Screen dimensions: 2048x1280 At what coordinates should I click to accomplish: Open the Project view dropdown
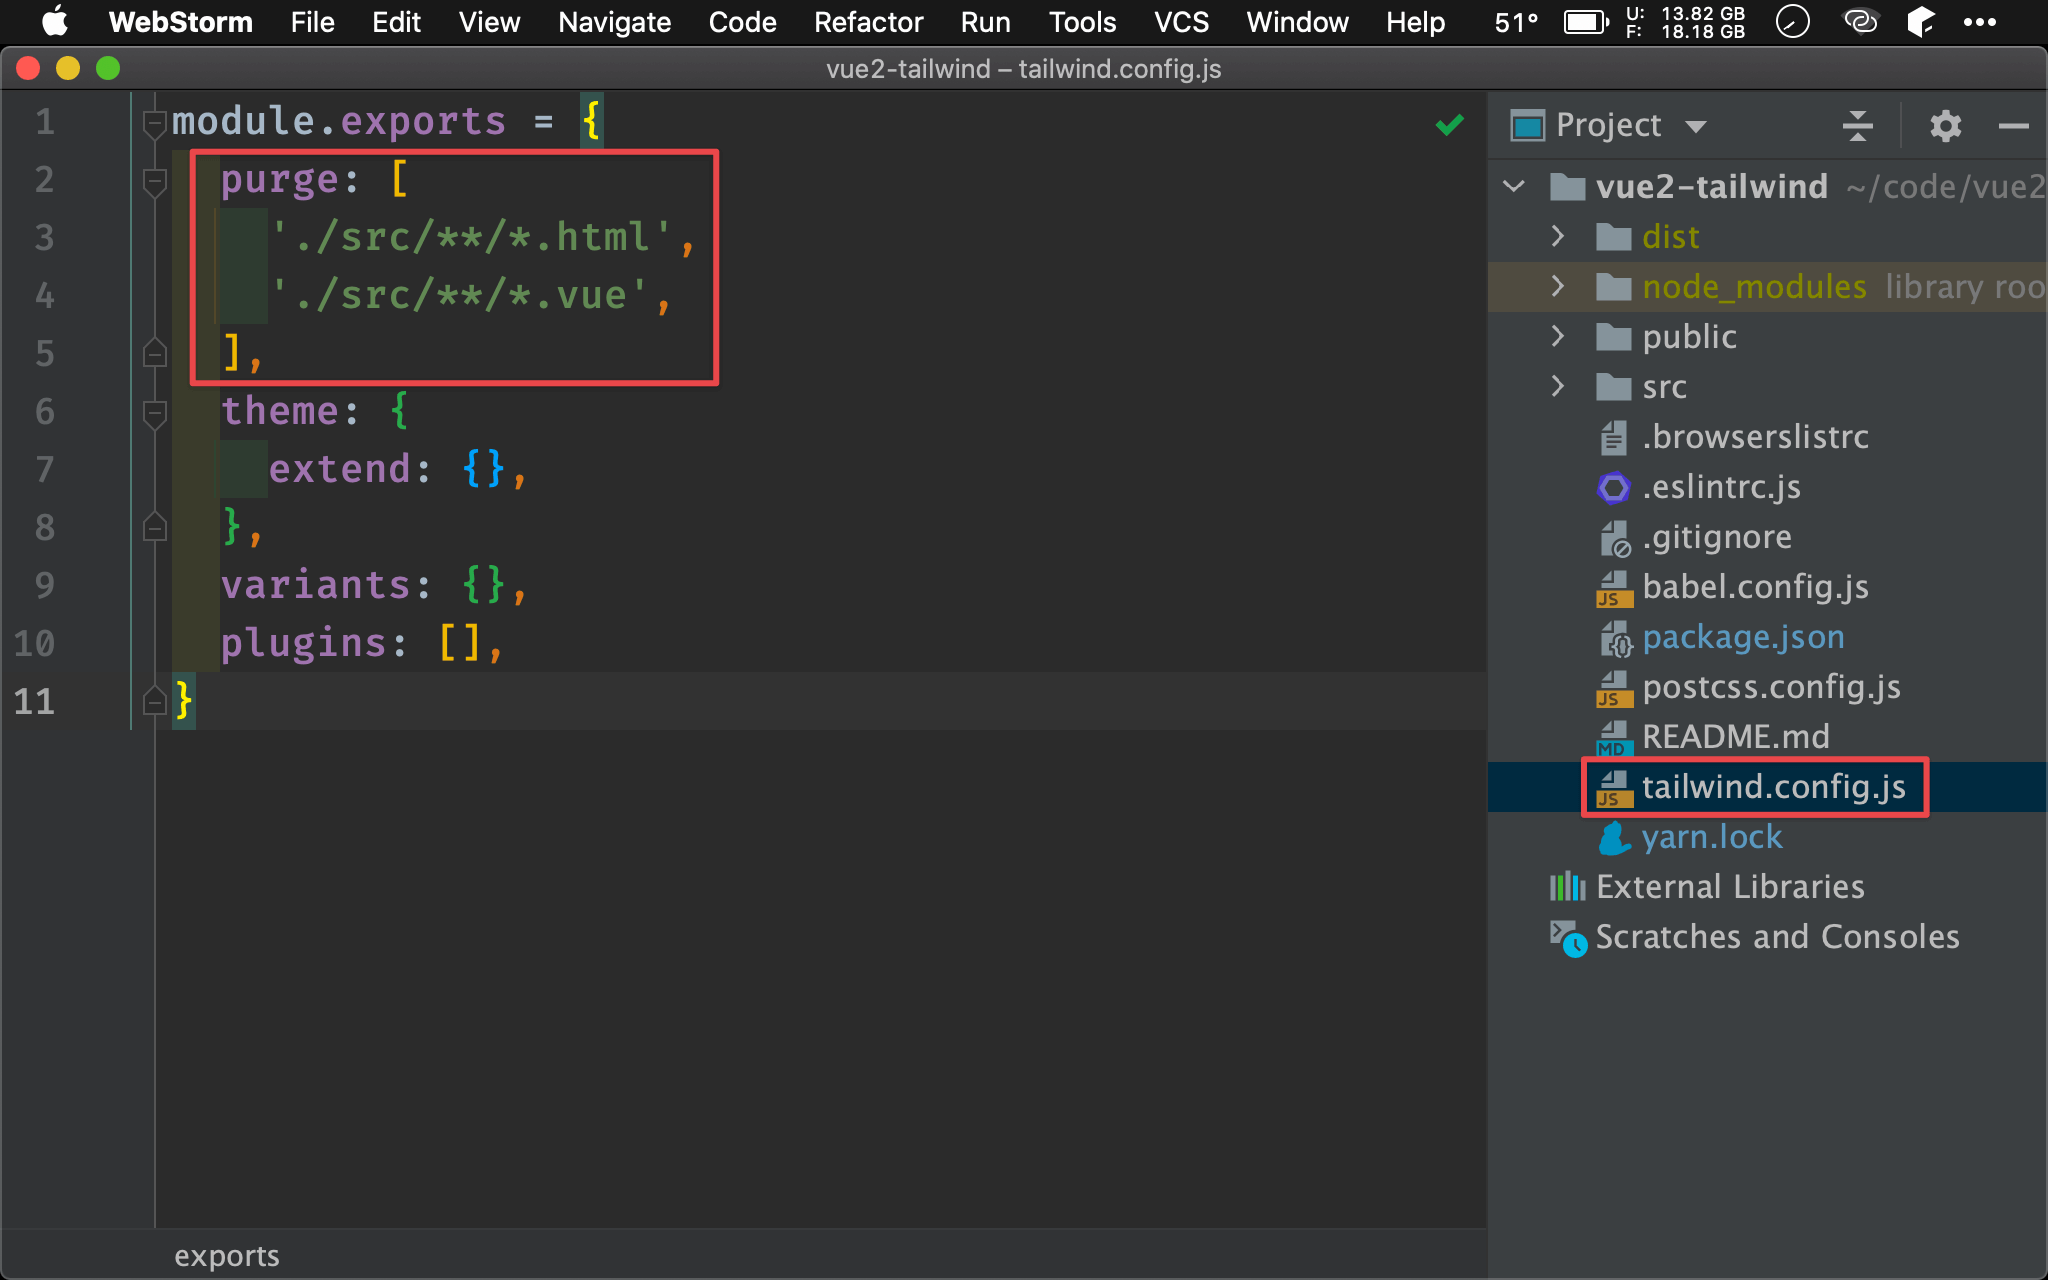[1694, 126]
